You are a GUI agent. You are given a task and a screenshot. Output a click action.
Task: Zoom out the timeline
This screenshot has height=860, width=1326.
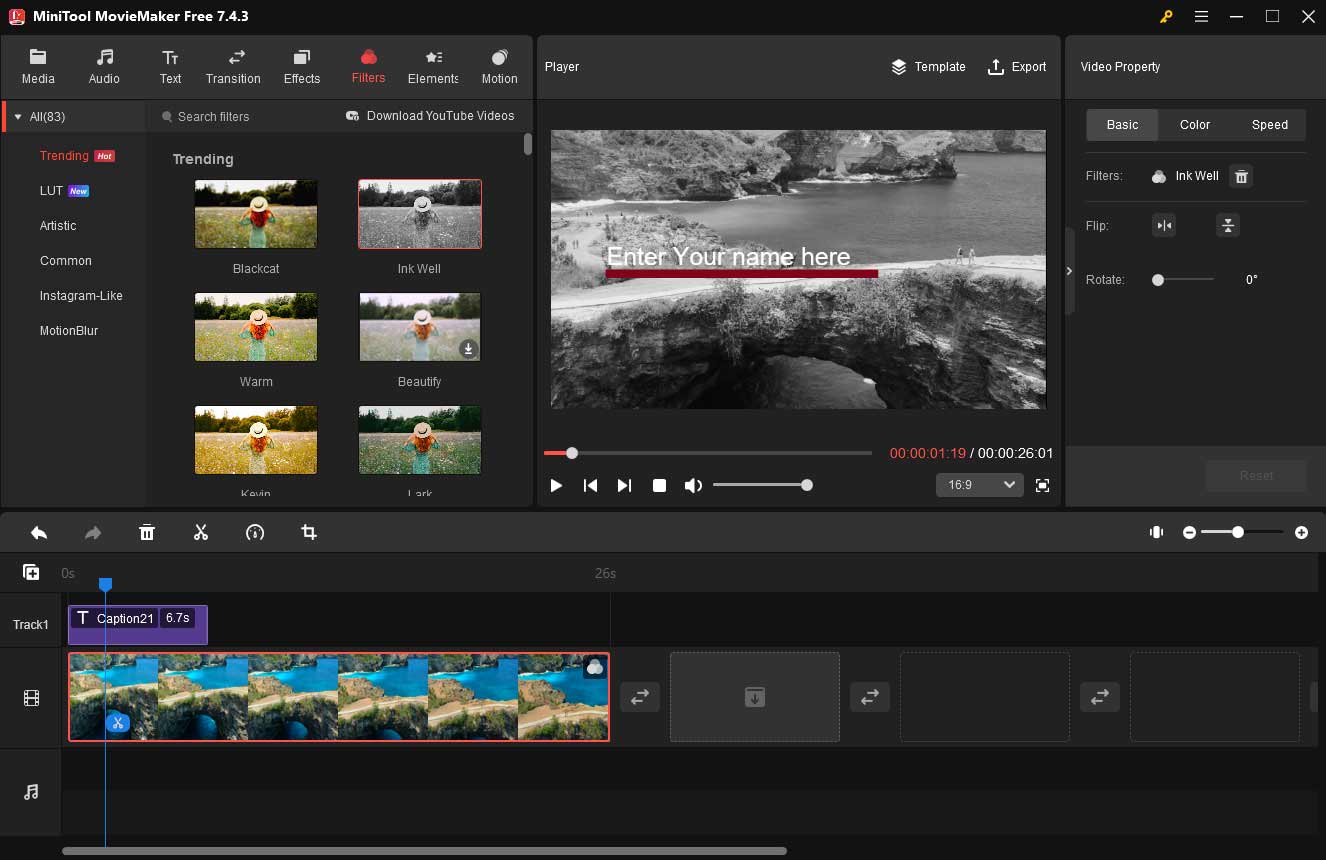click(x=1189, y=533)
